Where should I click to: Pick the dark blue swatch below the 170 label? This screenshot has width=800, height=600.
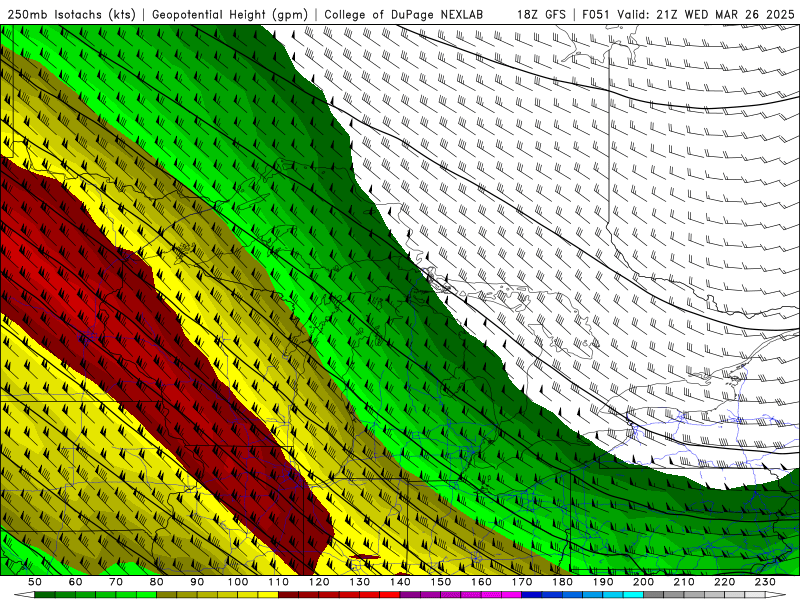pyautogui.click(x=532, y=595)
